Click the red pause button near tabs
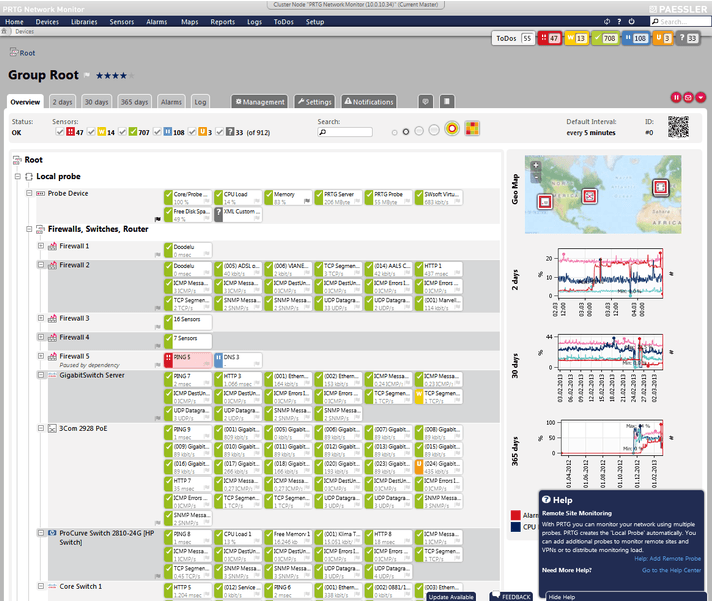The image size is (713, 604). coord(676,97)
